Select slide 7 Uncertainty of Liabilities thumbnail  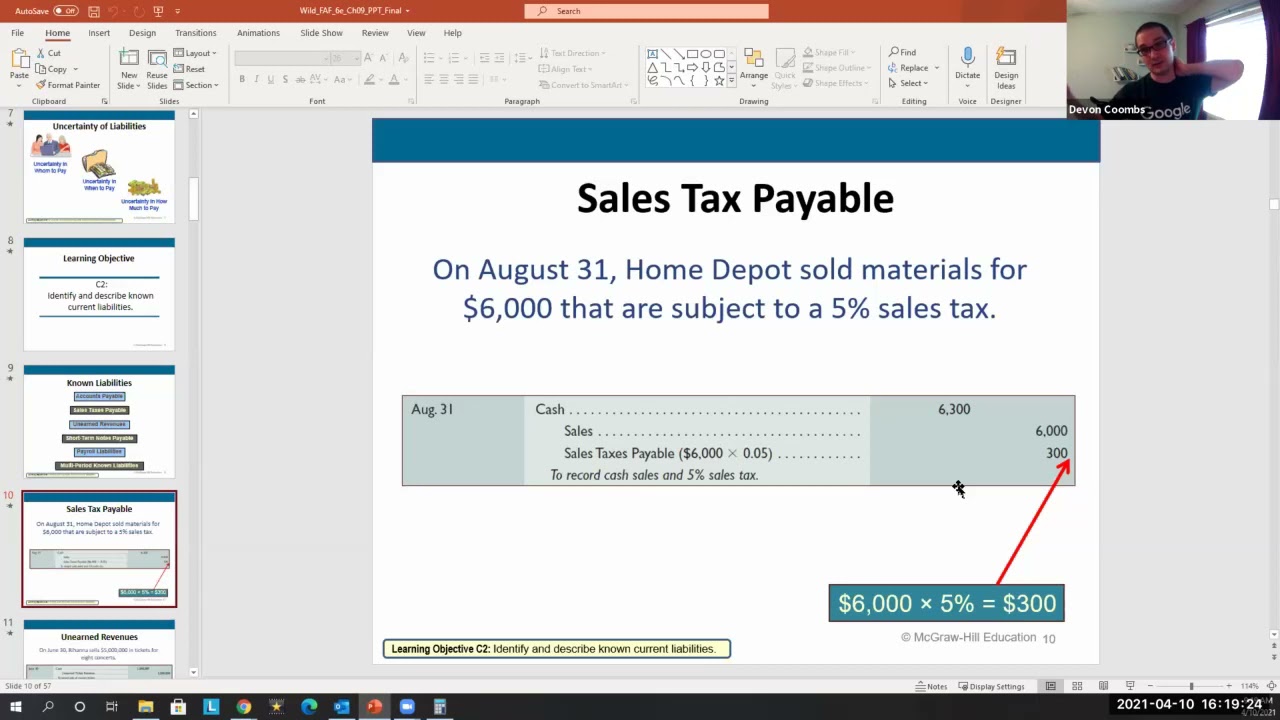pyautogui.click(x=99, y=167)
